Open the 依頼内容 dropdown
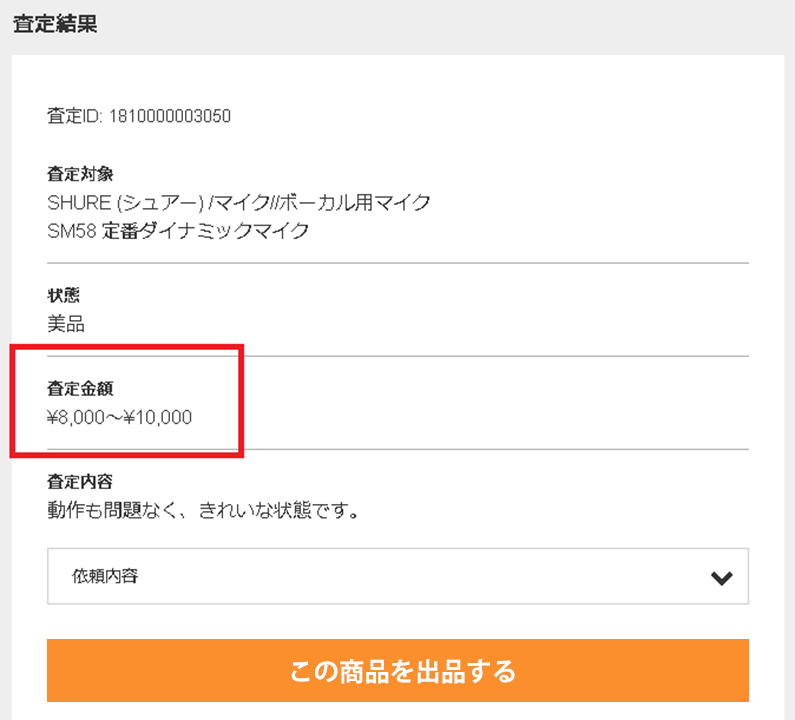795x720 pixels. point(397,576)
